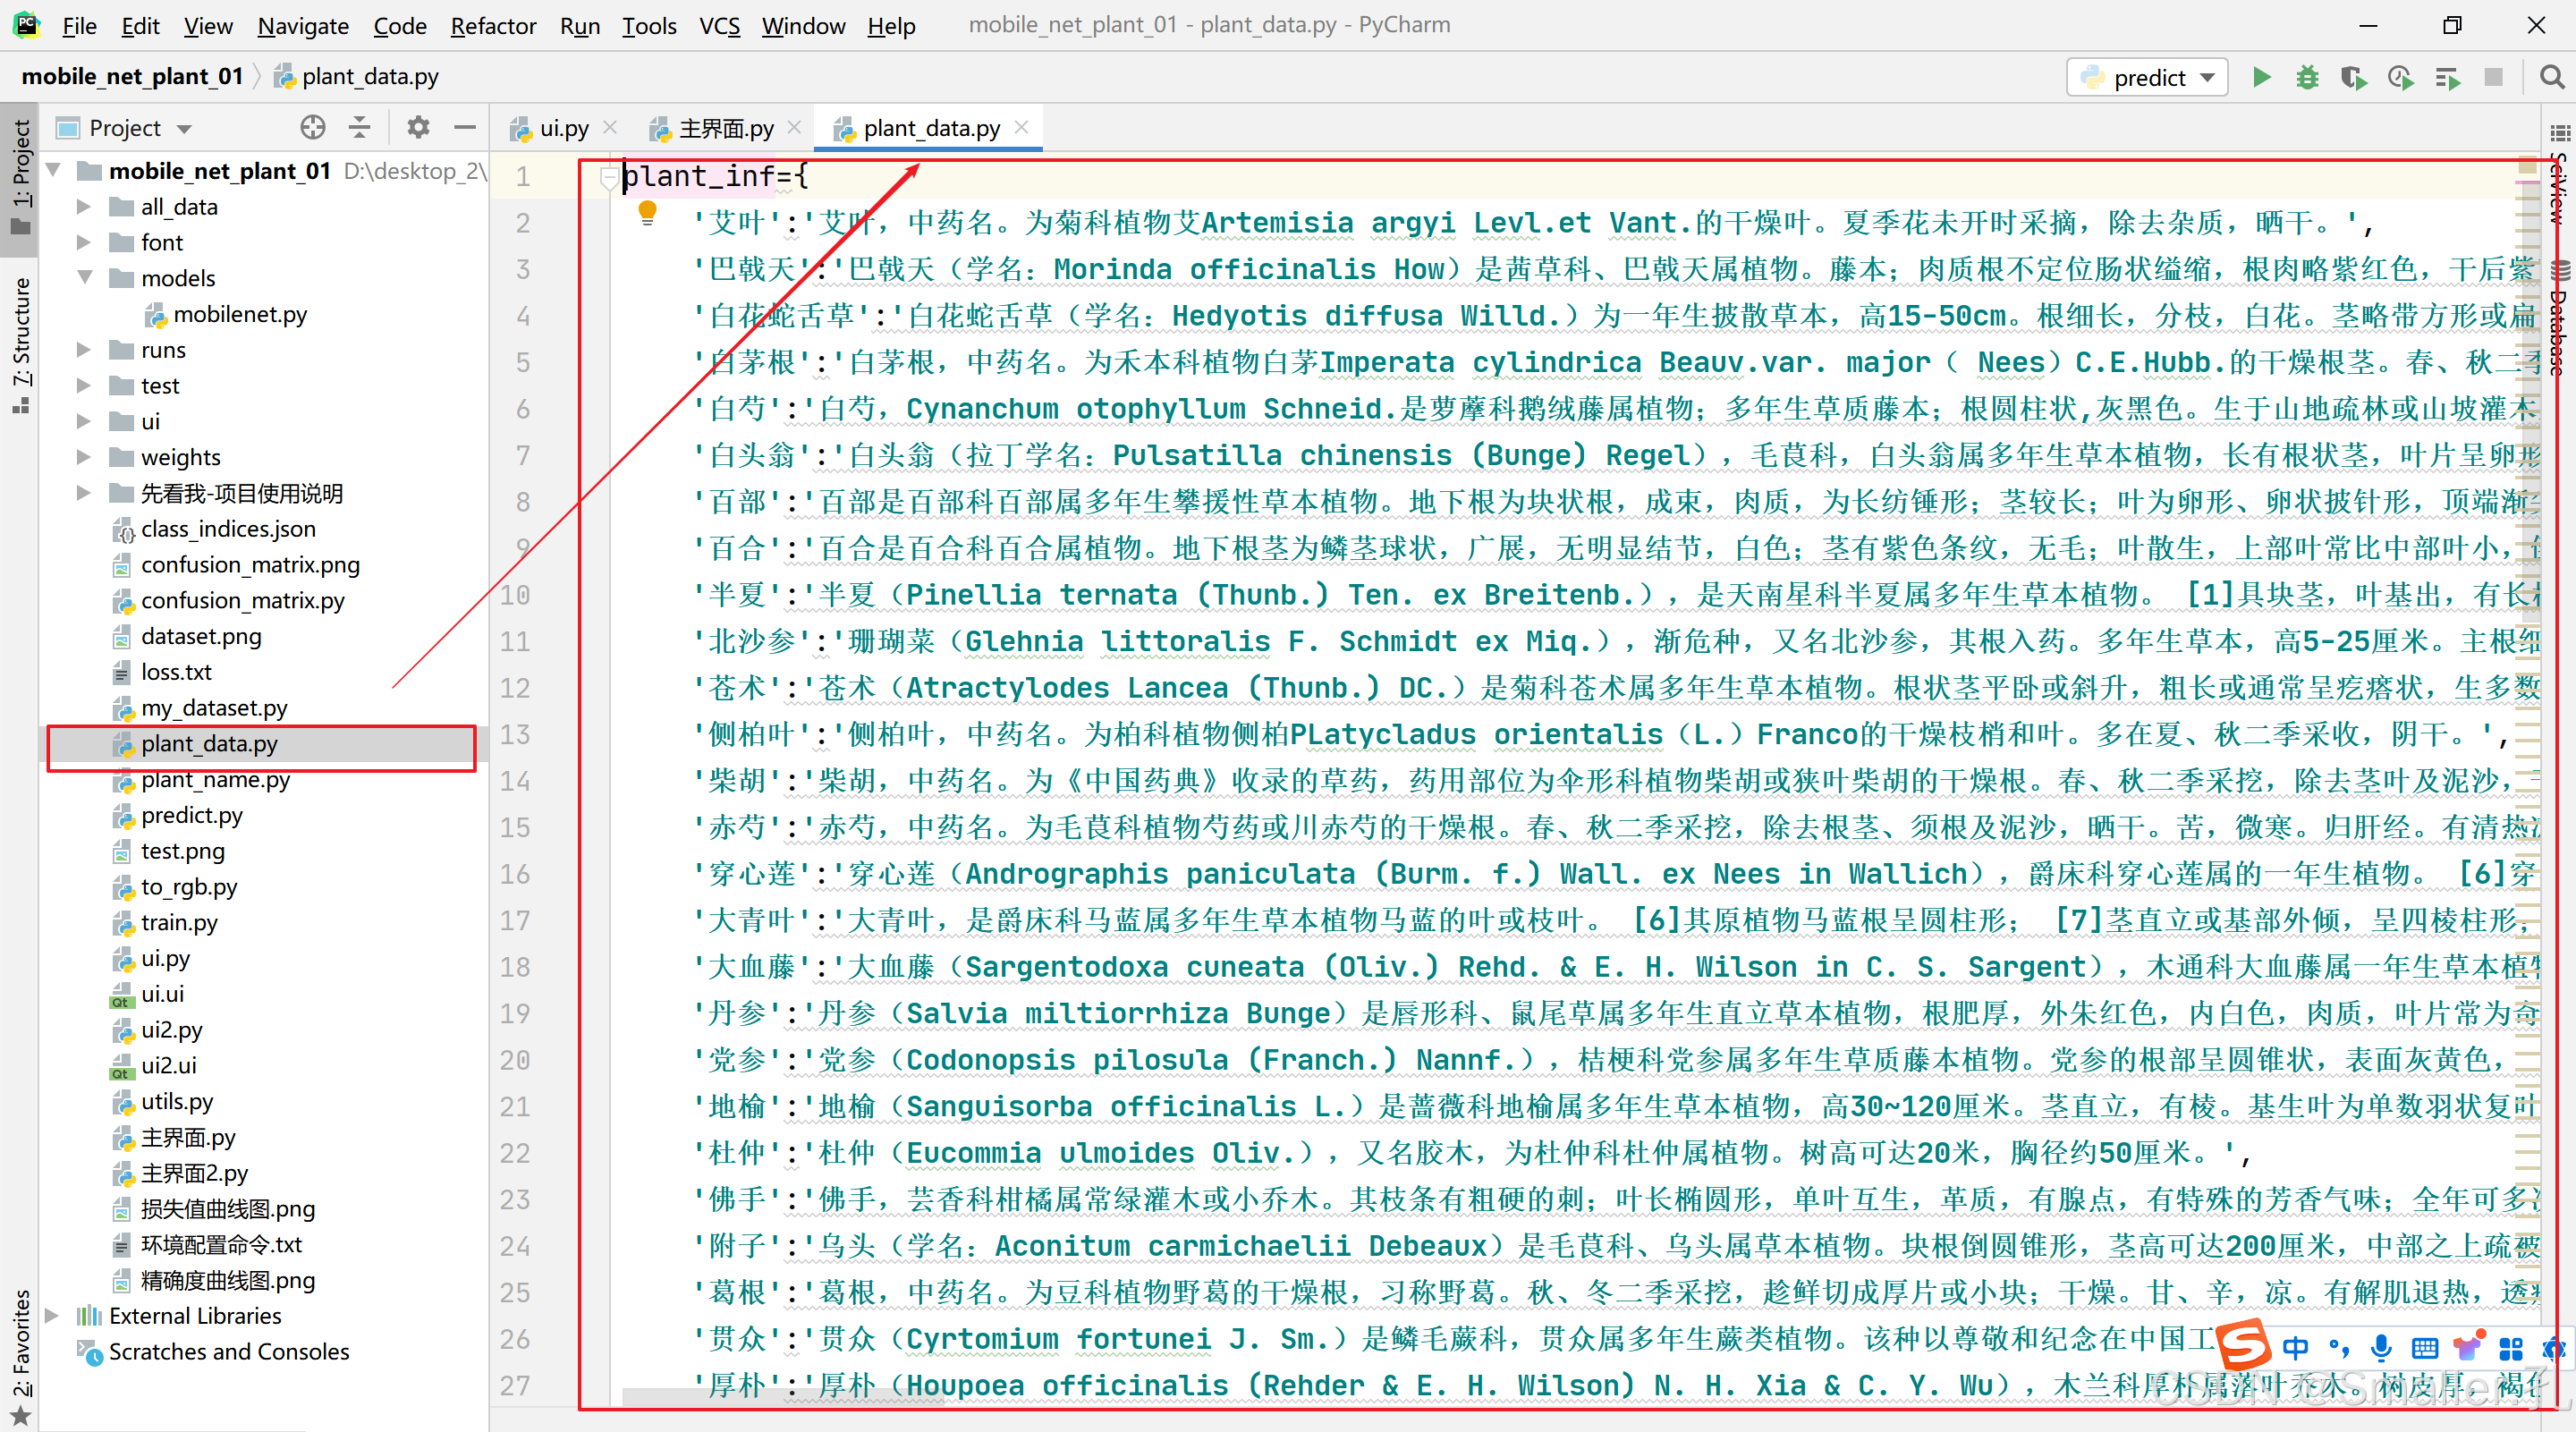Select loss.txt in the project tree
The width and height of the screenshot is (2576, 1432).
coord(176,672)
